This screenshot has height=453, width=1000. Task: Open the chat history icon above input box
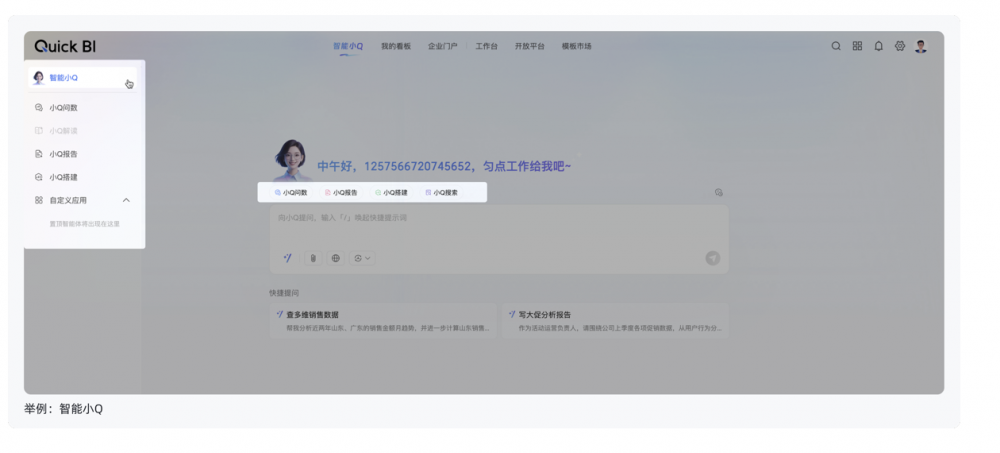(x=719, y=192)
